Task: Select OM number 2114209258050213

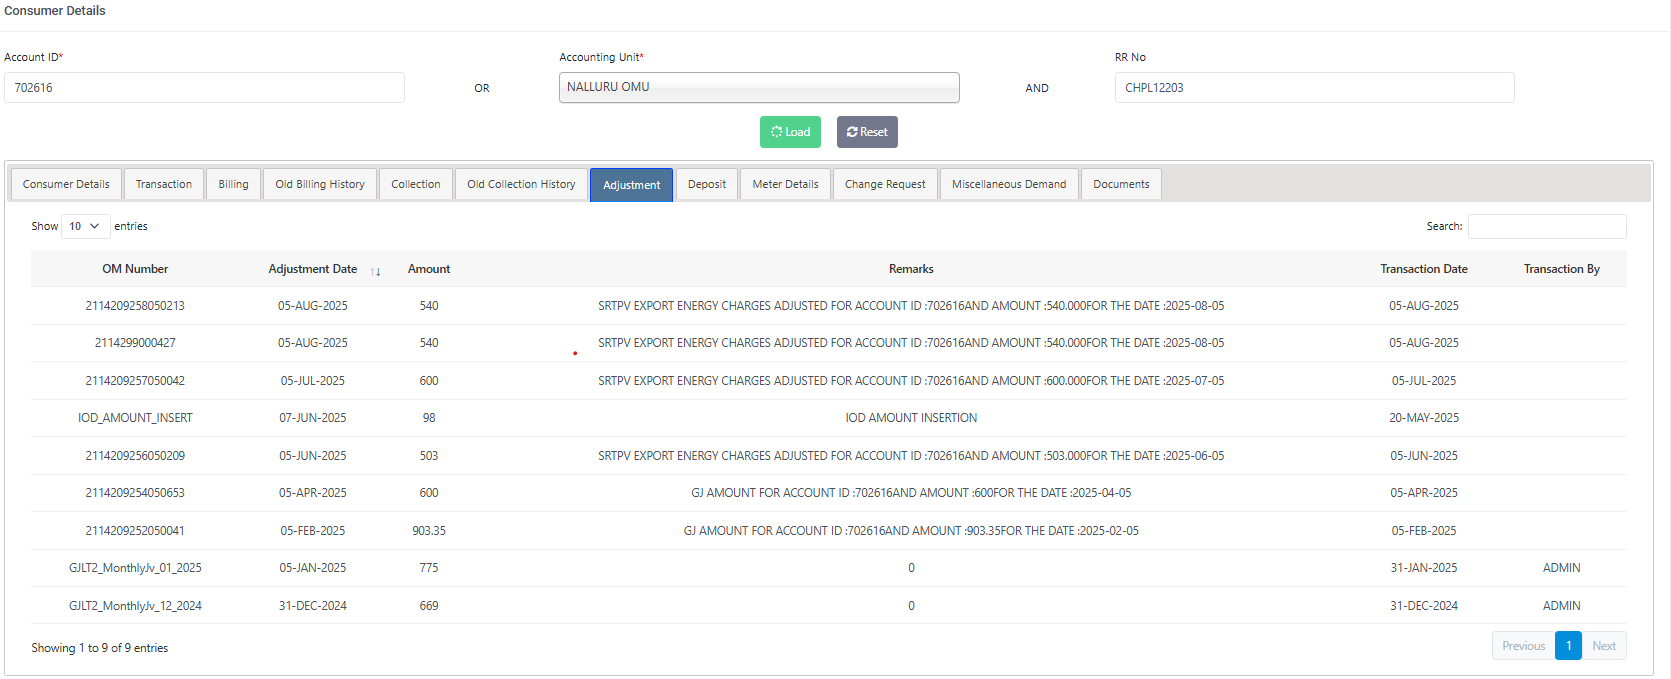Action: pos(135,306)
